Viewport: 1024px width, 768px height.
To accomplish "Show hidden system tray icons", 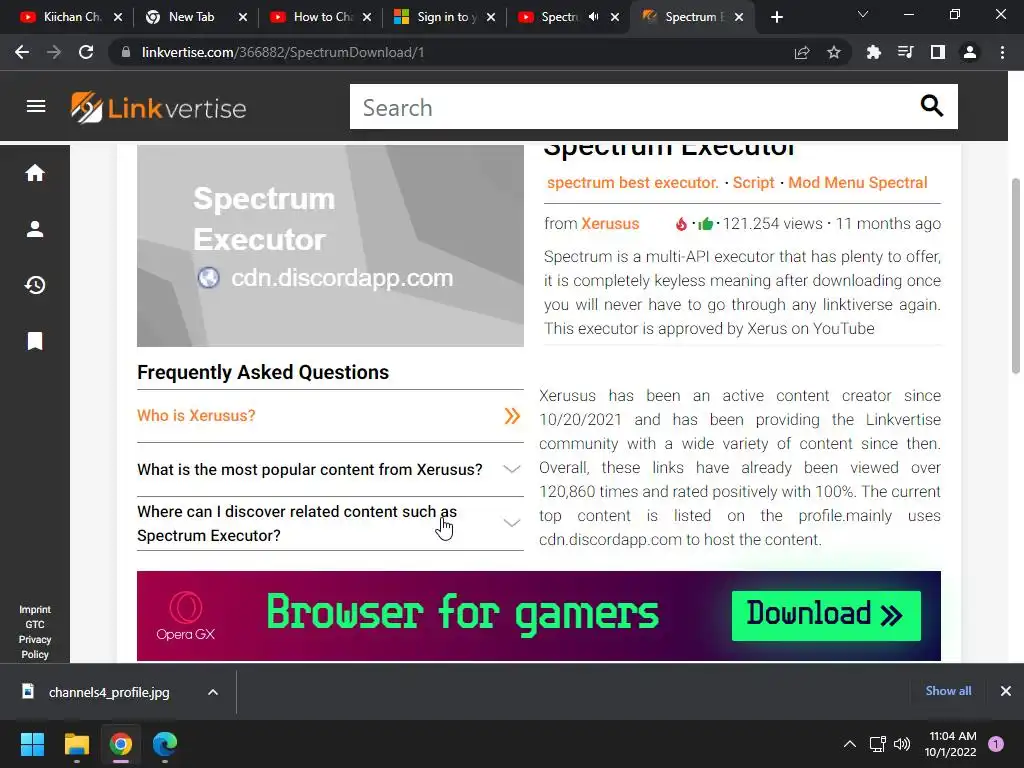I will [850, 744].
